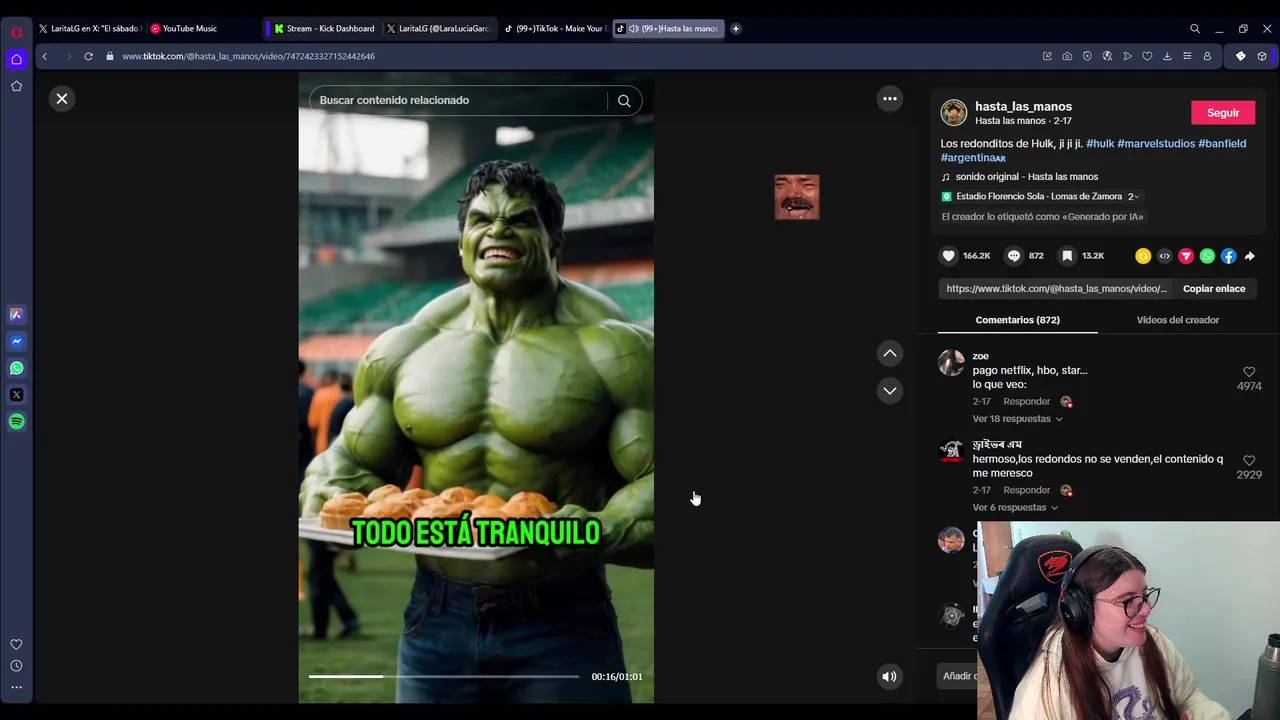Switch to TikTok - Make Your Day tab
This screenshot has width=1280, height=720.
point(555,29)
